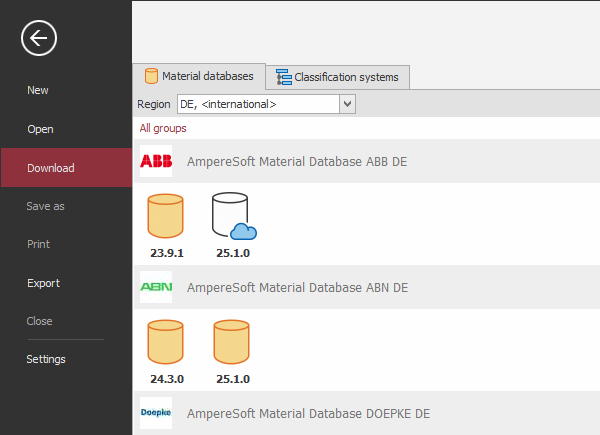
Task: Switch to the Classification systems tab
Action: [x=338, y=77]
